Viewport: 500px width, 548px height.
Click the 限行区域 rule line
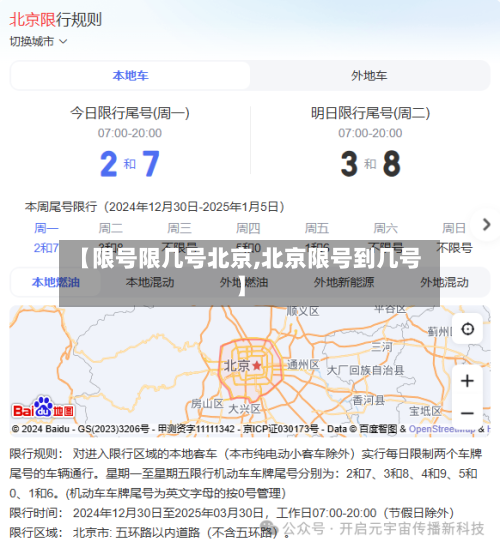[x=148, y=533]
